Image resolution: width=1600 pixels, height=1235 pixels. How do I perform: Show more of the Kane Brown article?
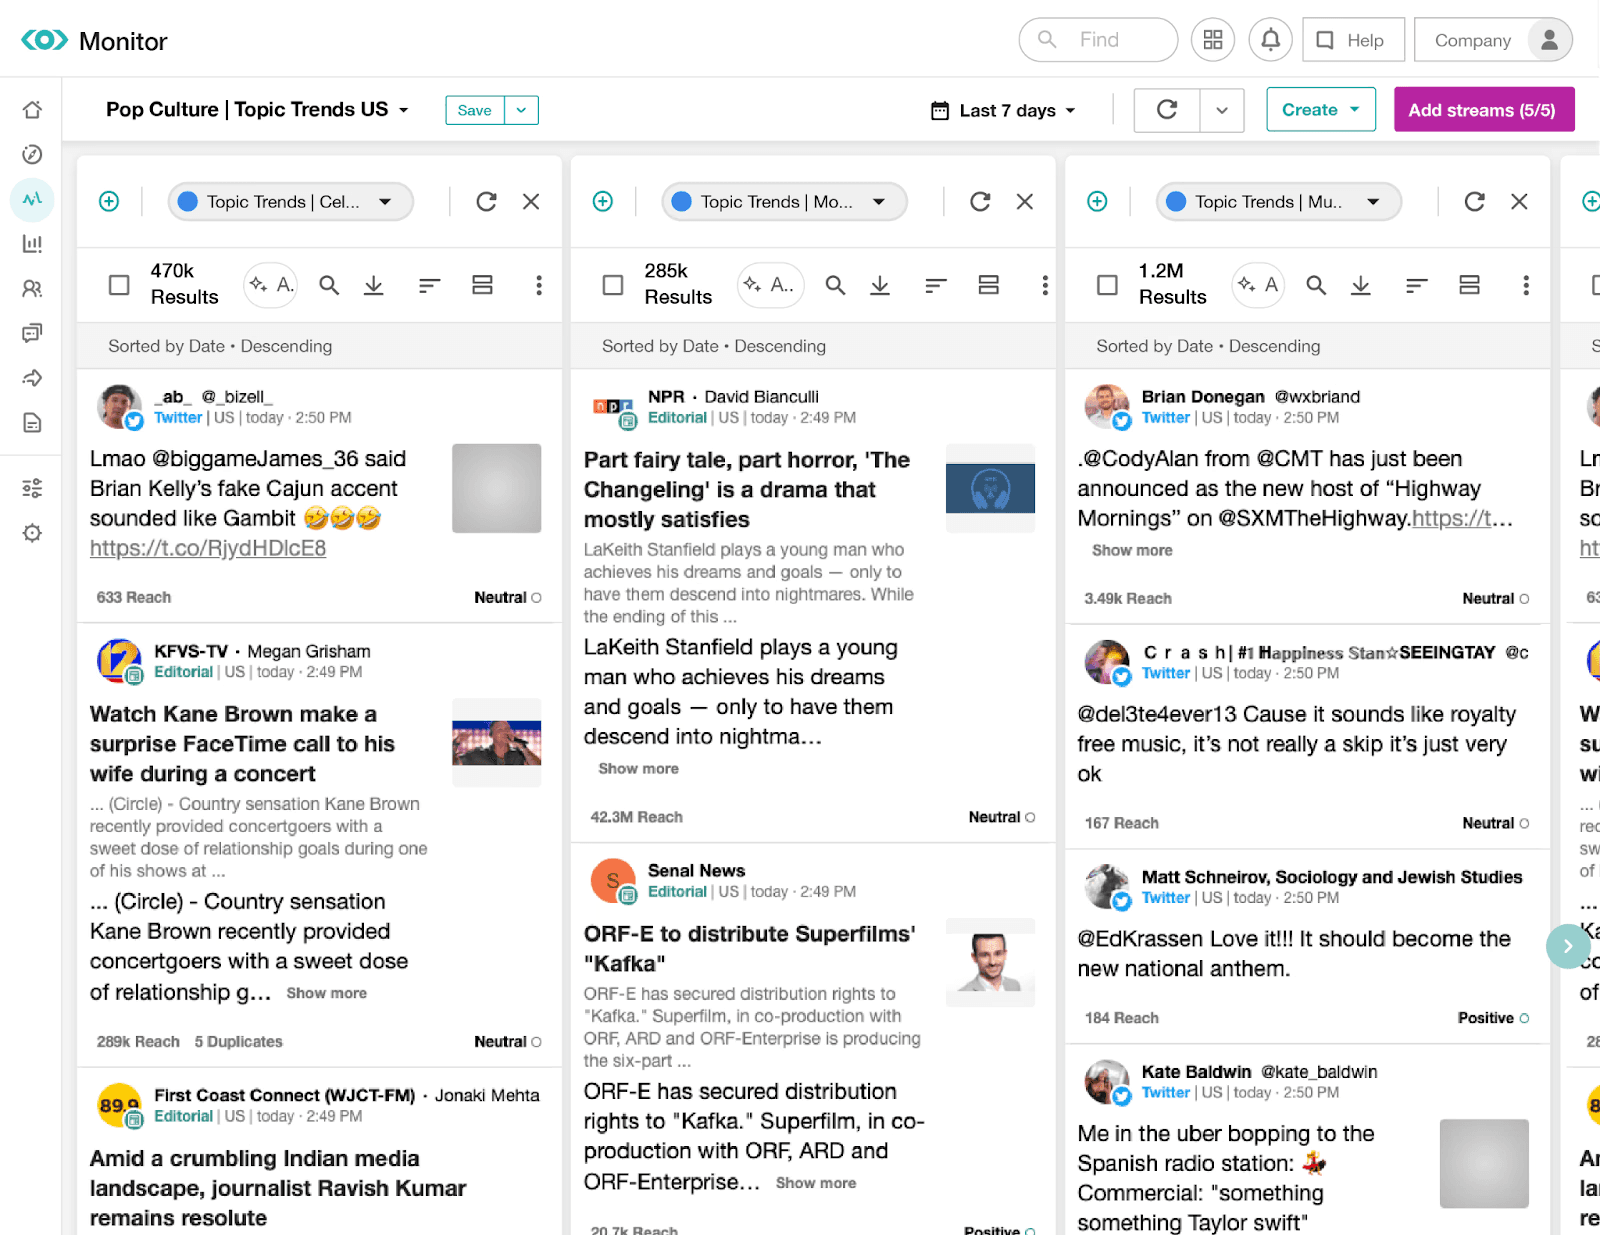click(327, 993)
